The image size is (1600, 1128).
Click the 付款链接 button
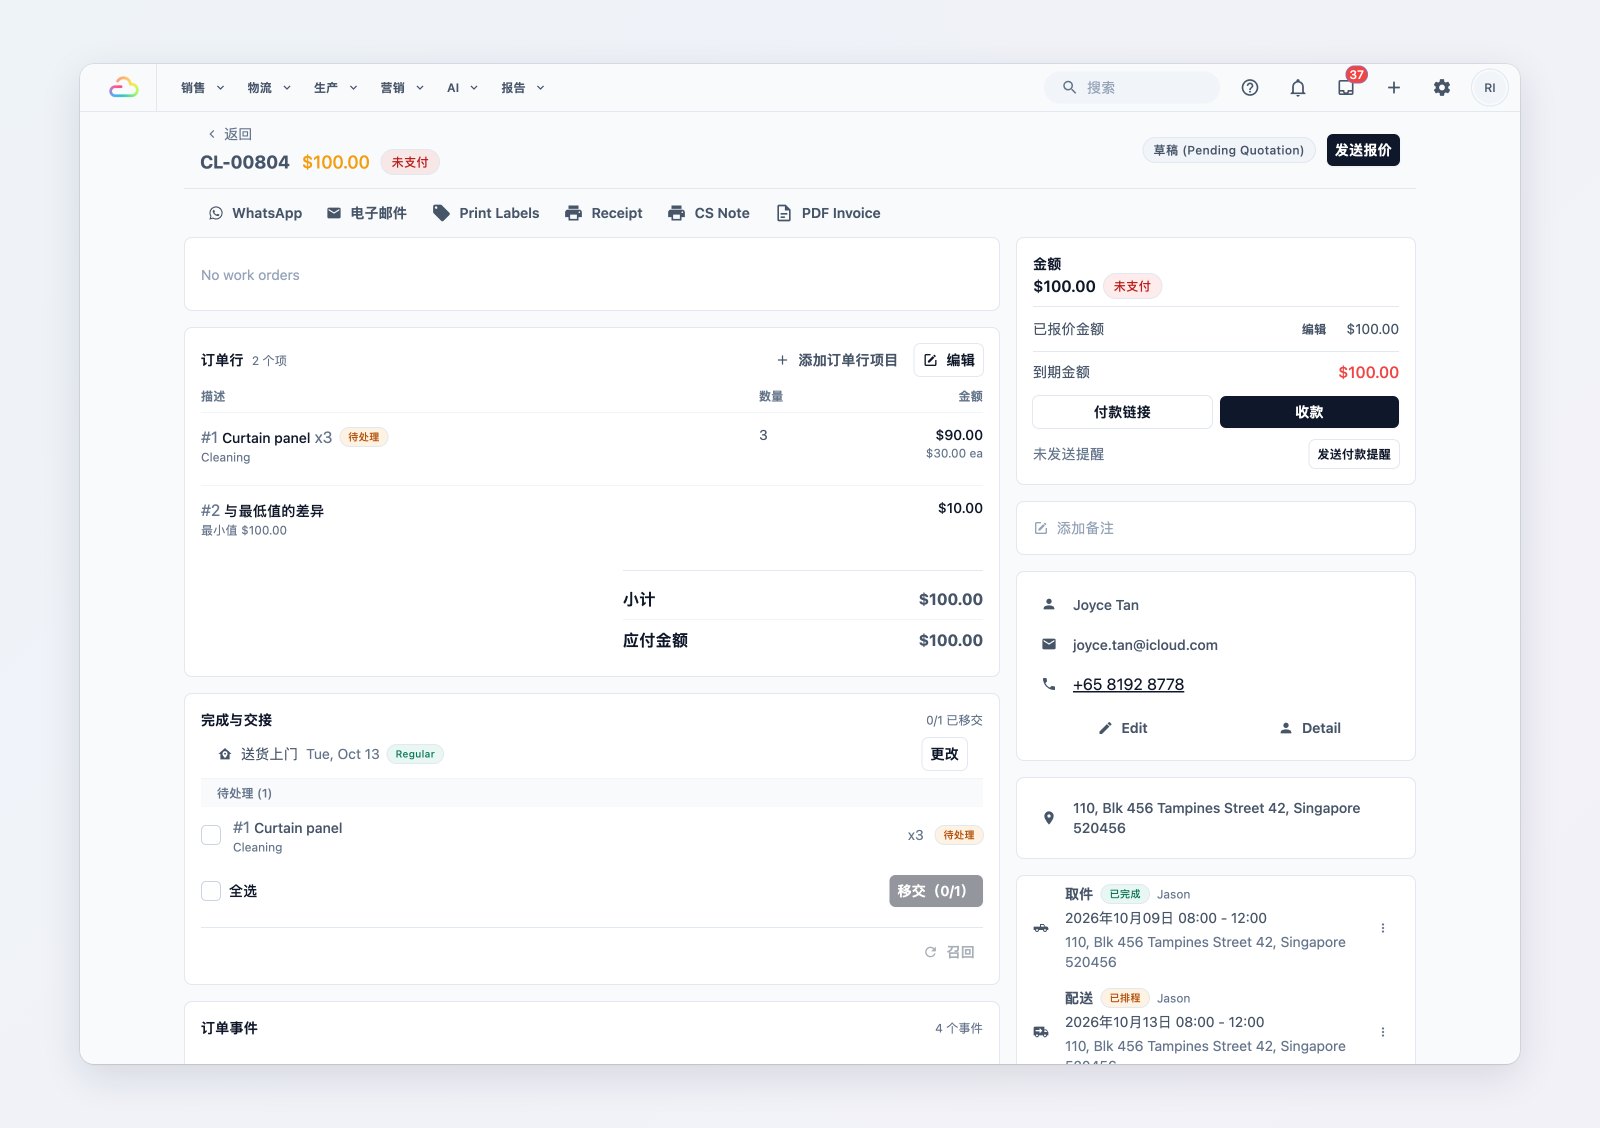pos(1122,412)
